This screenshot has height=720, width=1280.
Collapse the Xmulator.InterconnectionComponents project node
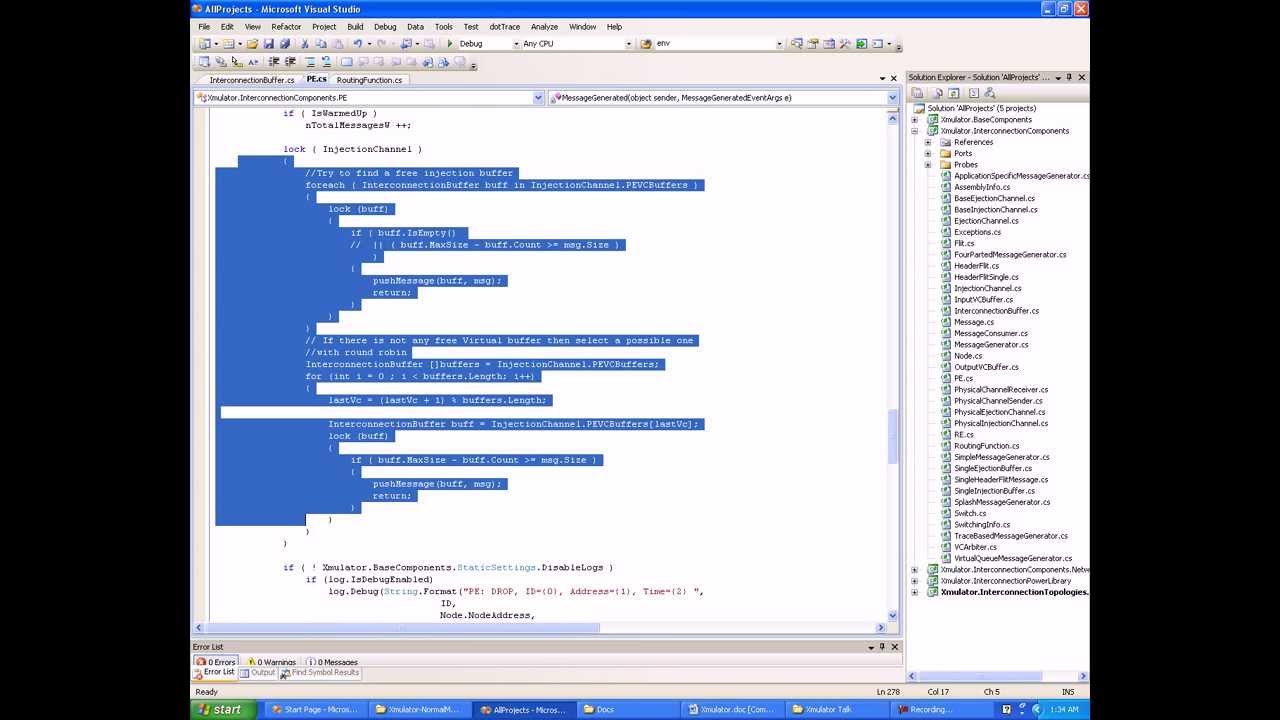(914, 131)
